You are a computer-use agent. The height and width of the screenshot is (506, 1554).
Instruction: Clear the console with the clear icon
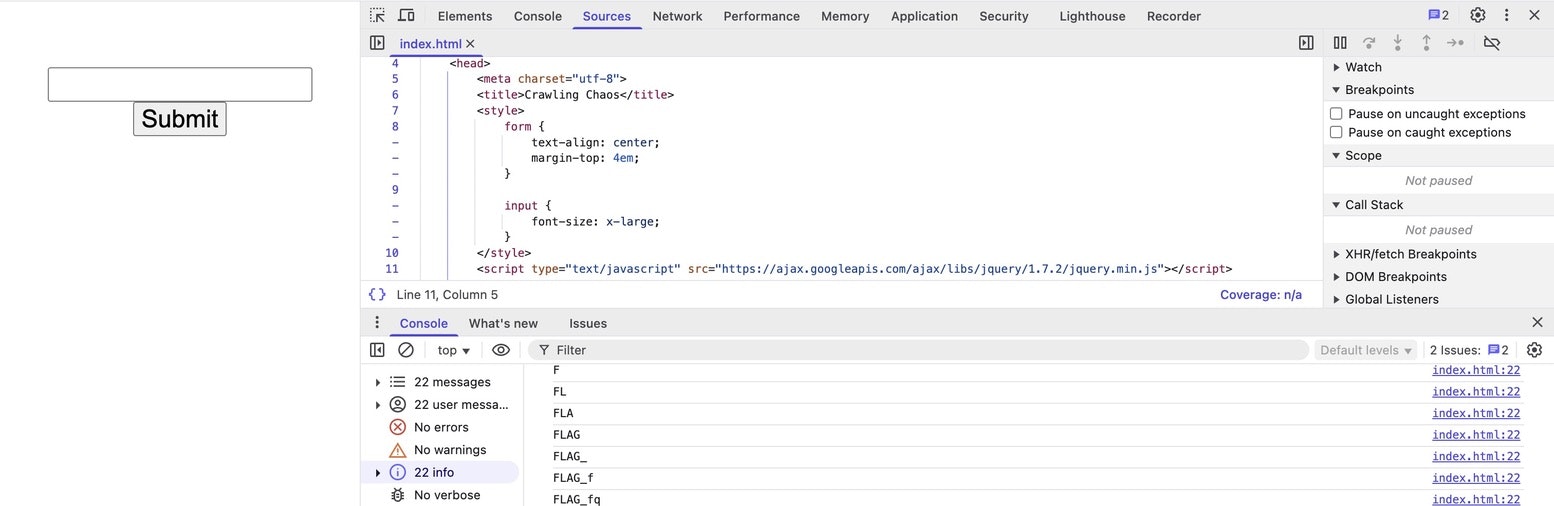pyautogui.click(x=406, y=350)
